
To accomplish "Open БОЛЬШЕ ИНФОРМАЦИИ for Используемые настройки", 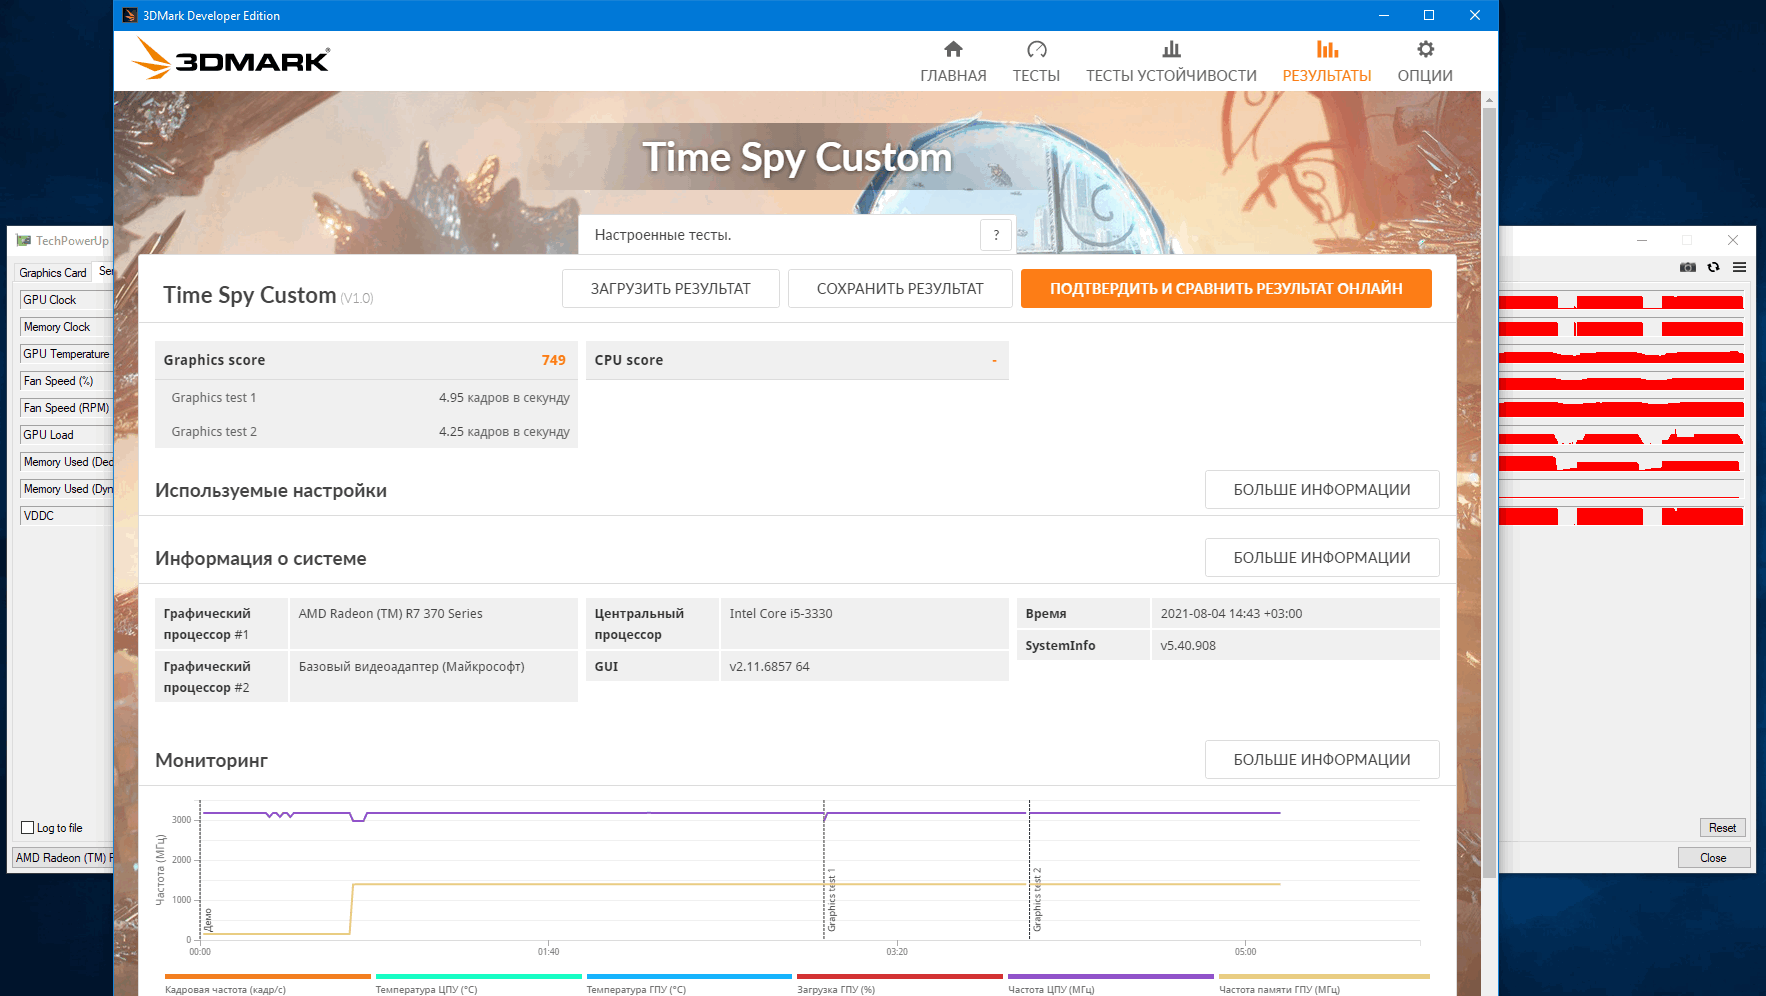I will 1322,490.
